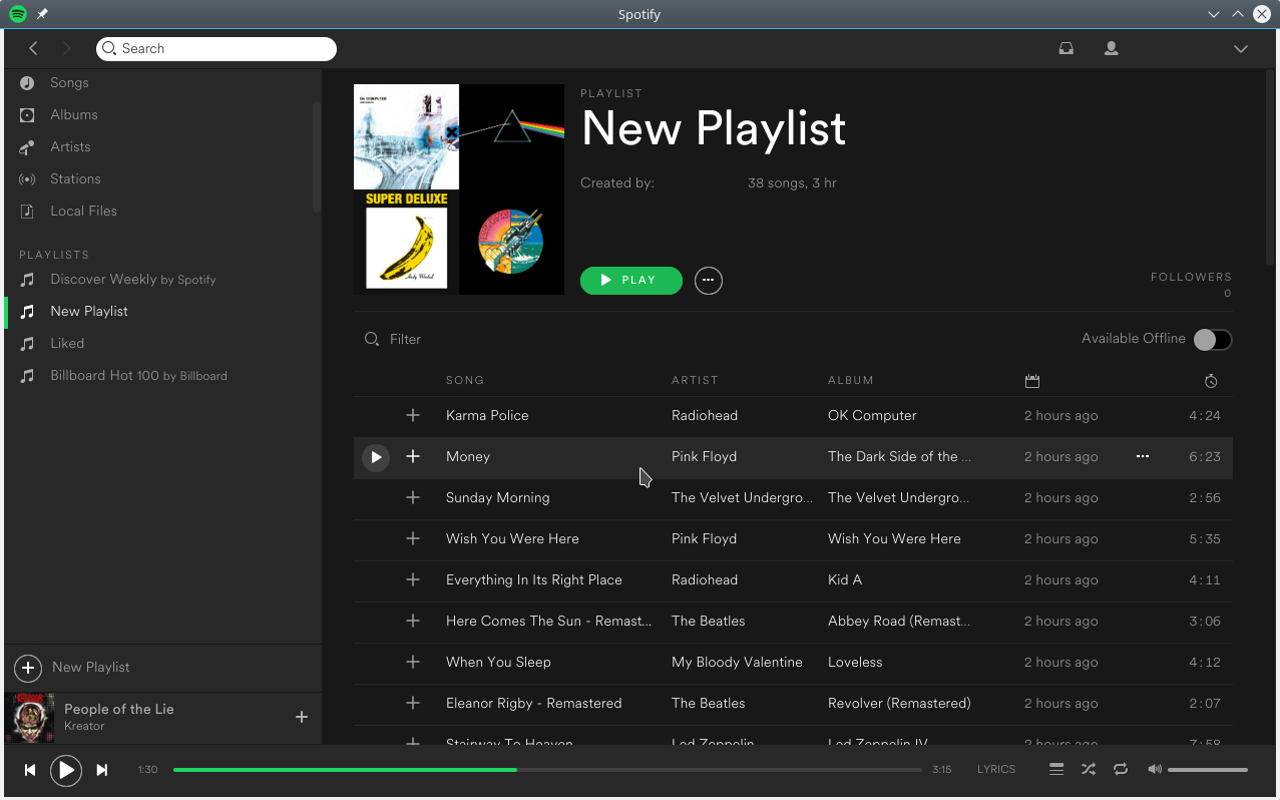Sort by the SONG column header
Image resolution: width=1280 pixels, height=800 pixels.
(x=465, y=380)
